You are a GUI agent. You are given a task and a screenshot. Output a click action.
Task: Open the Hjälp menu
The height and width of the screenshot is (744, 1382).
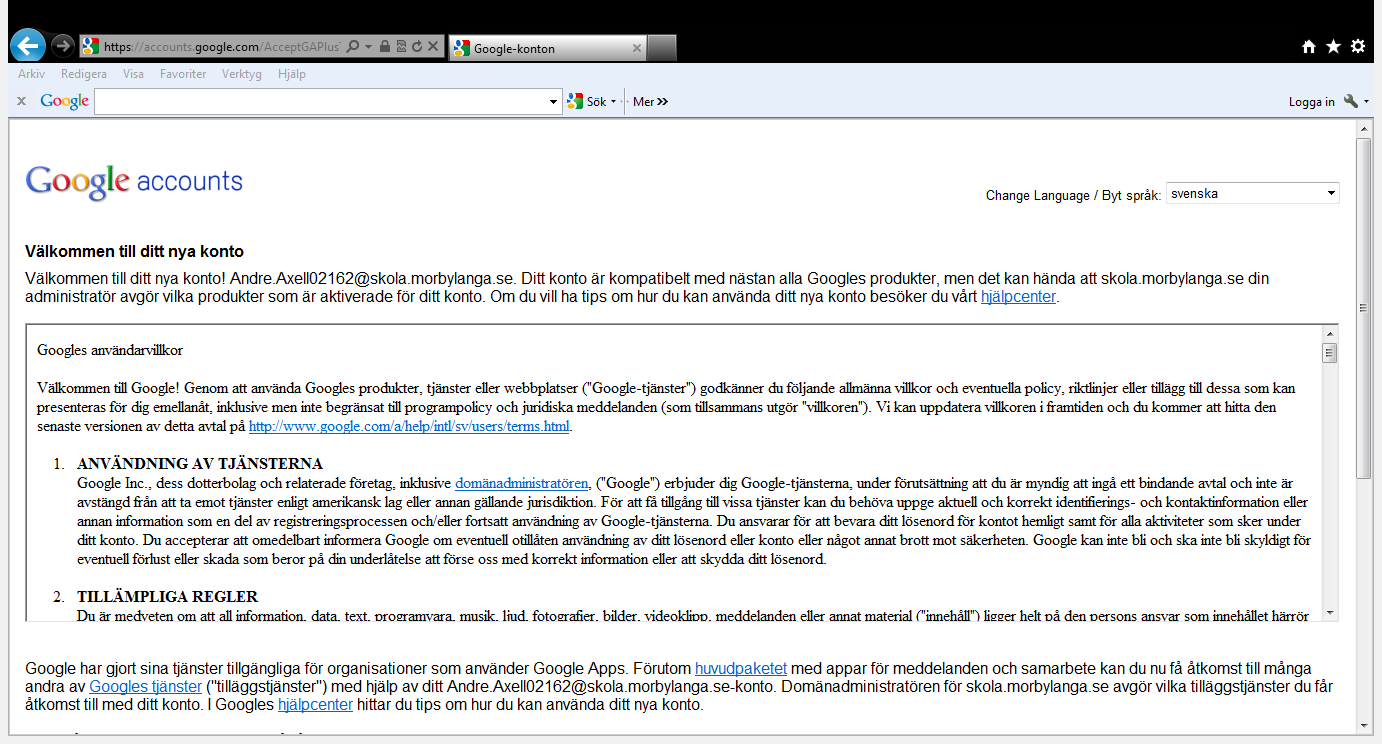[x=291, y=74]
